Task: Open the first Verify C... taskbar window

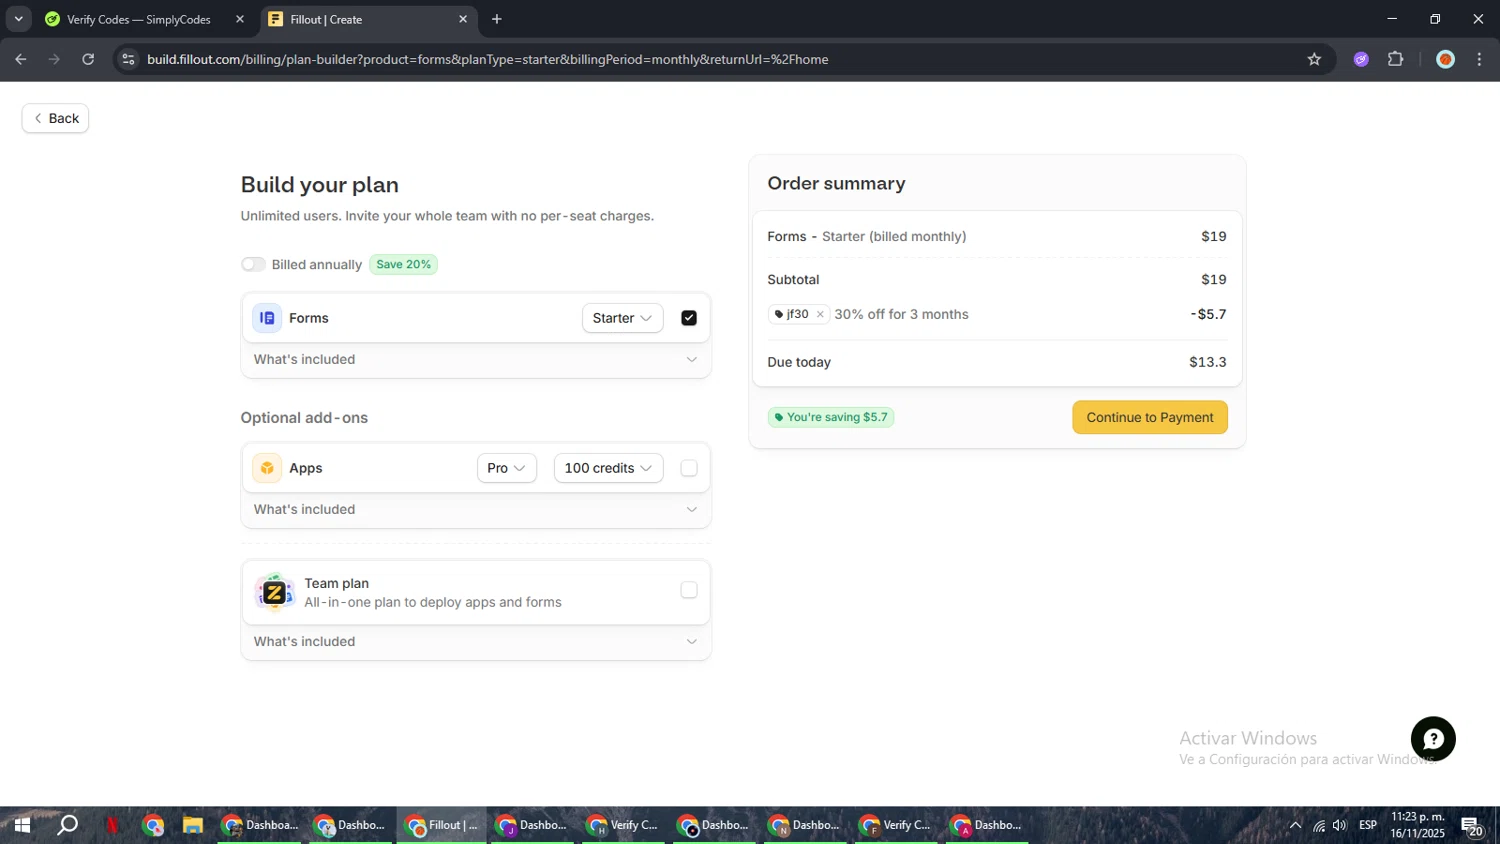Action: (624, 825)
